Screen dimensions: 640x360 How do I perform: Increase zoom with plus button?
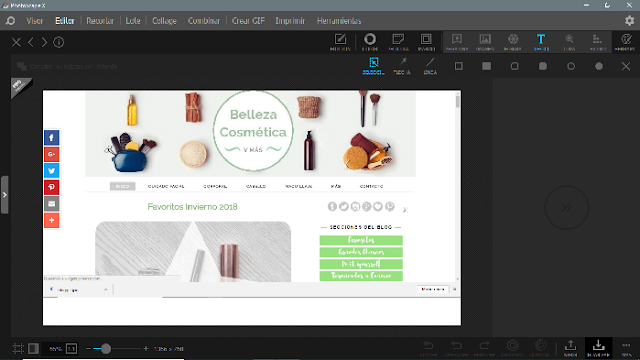coord(146,349)
